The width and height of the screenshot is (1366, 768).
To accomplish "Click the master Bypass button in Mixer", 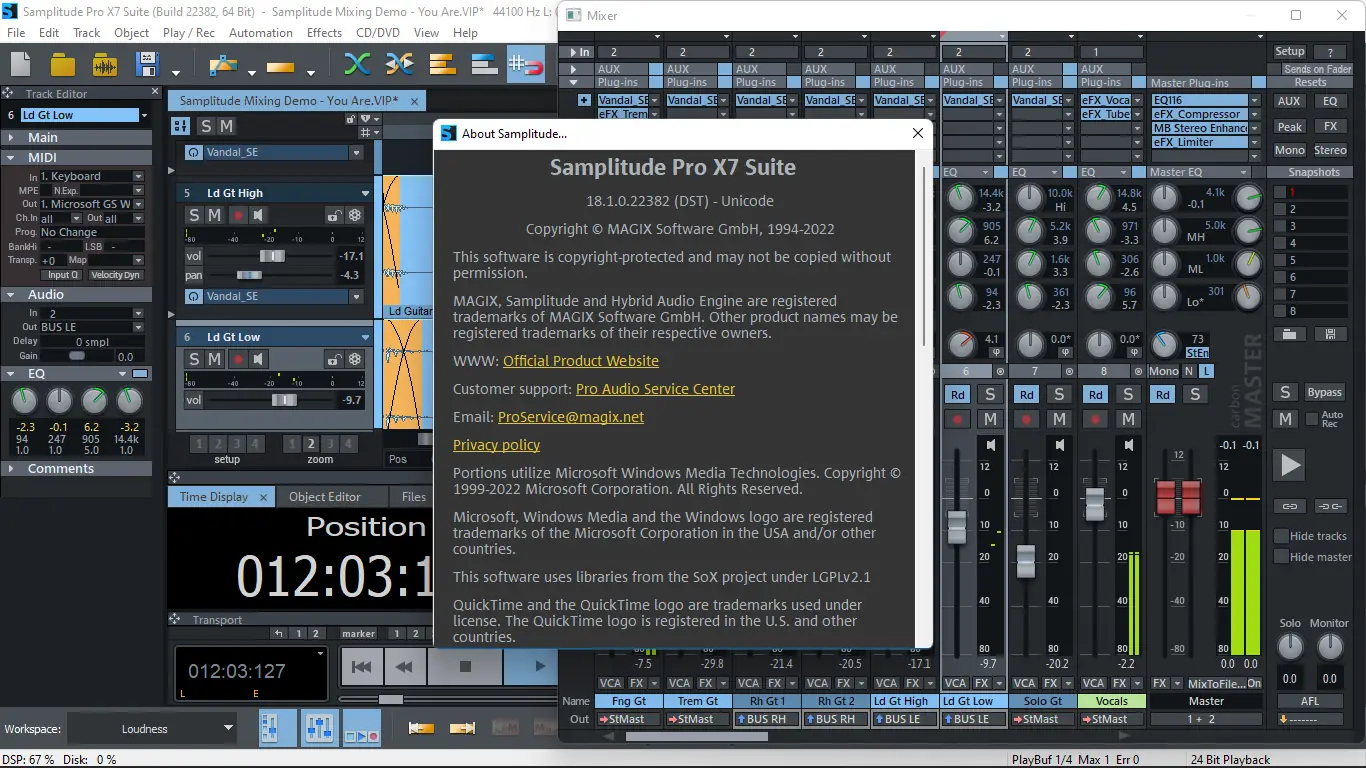I will tap(1325, 392).
